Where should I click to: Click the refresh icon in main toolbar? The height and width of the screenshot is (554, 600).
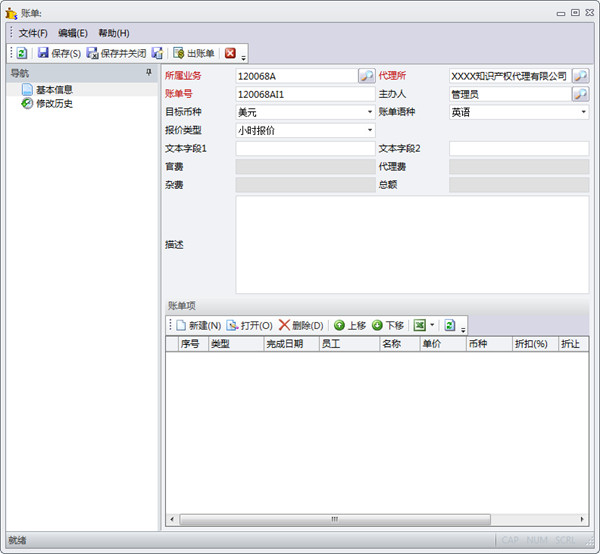click(22, 53)
